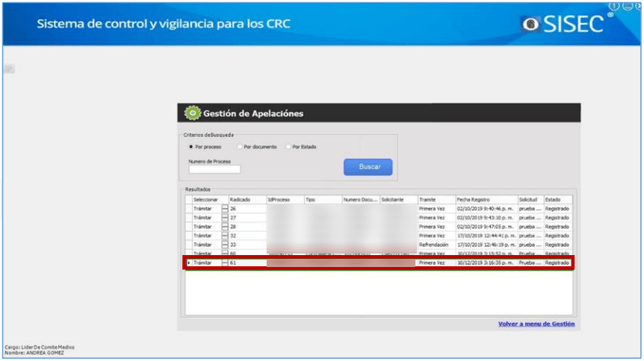644x361 pixels.
Task: Click the exclamation circle icon in the top banner
Action: [x=614, y=6]
